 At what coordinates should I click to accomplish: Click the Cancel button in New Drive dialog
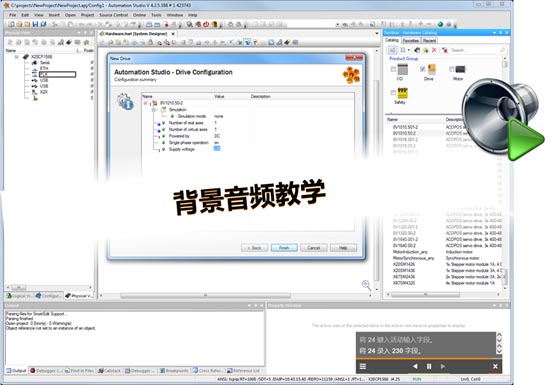[313, 248]
